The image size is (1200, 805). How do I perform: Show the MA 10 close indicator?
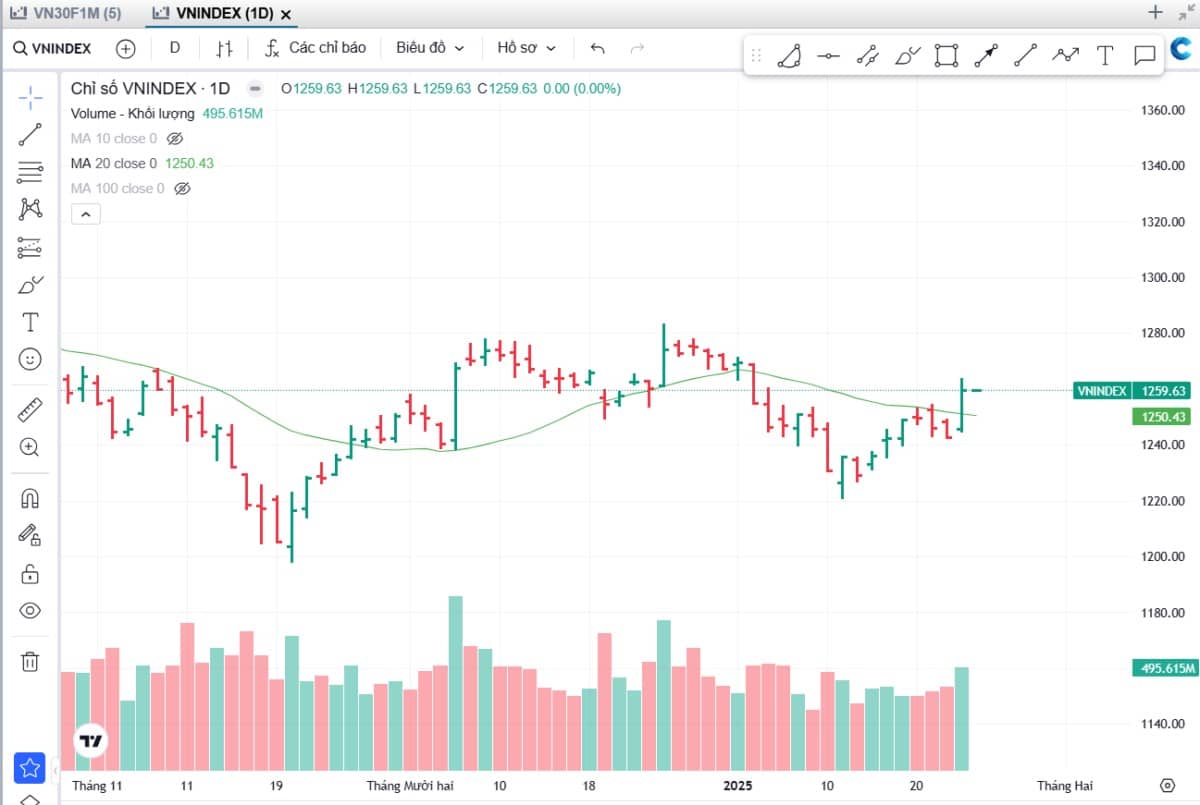[175, 138]
